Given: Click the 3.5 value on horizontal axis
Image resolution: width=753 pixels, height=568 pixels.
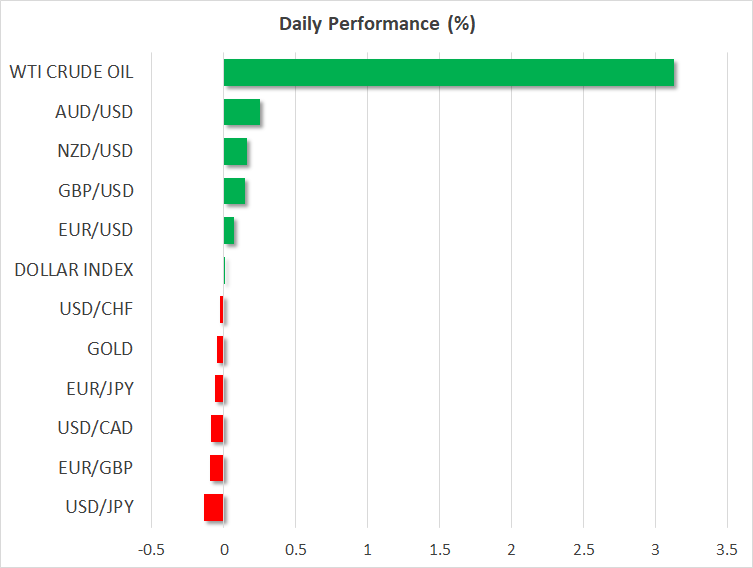Looking at the screenshot, I should (727, 549).
